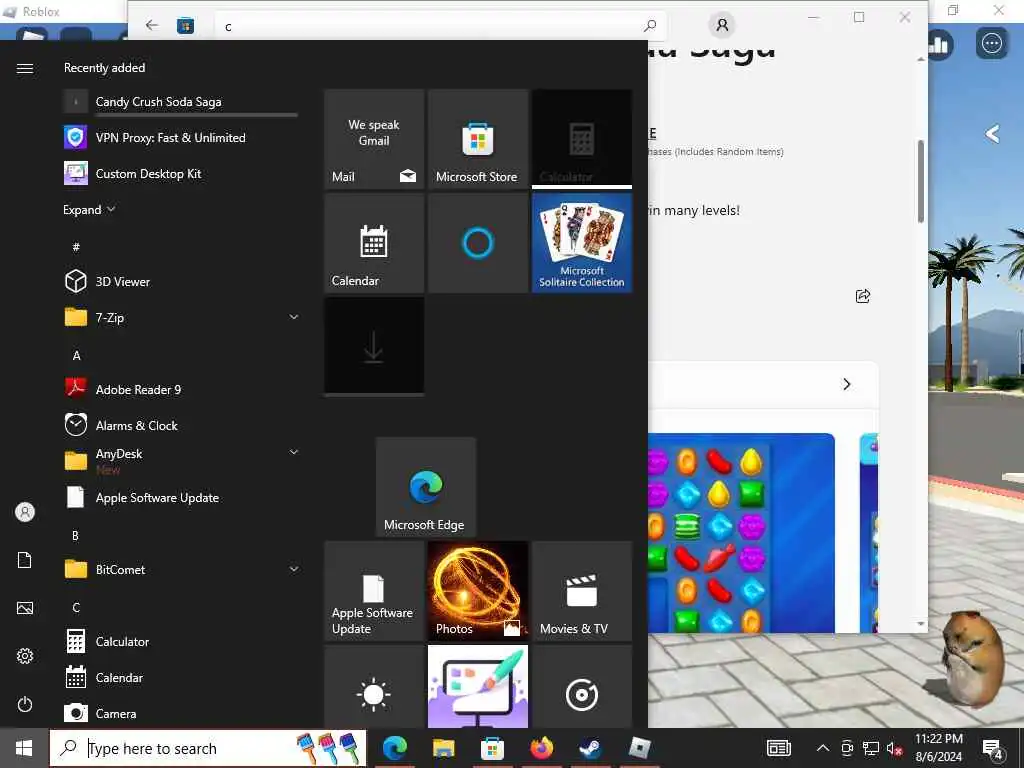1024x768 pixels.
Task: Open Microsoft Store account profile
Action: tap(722, 25)
